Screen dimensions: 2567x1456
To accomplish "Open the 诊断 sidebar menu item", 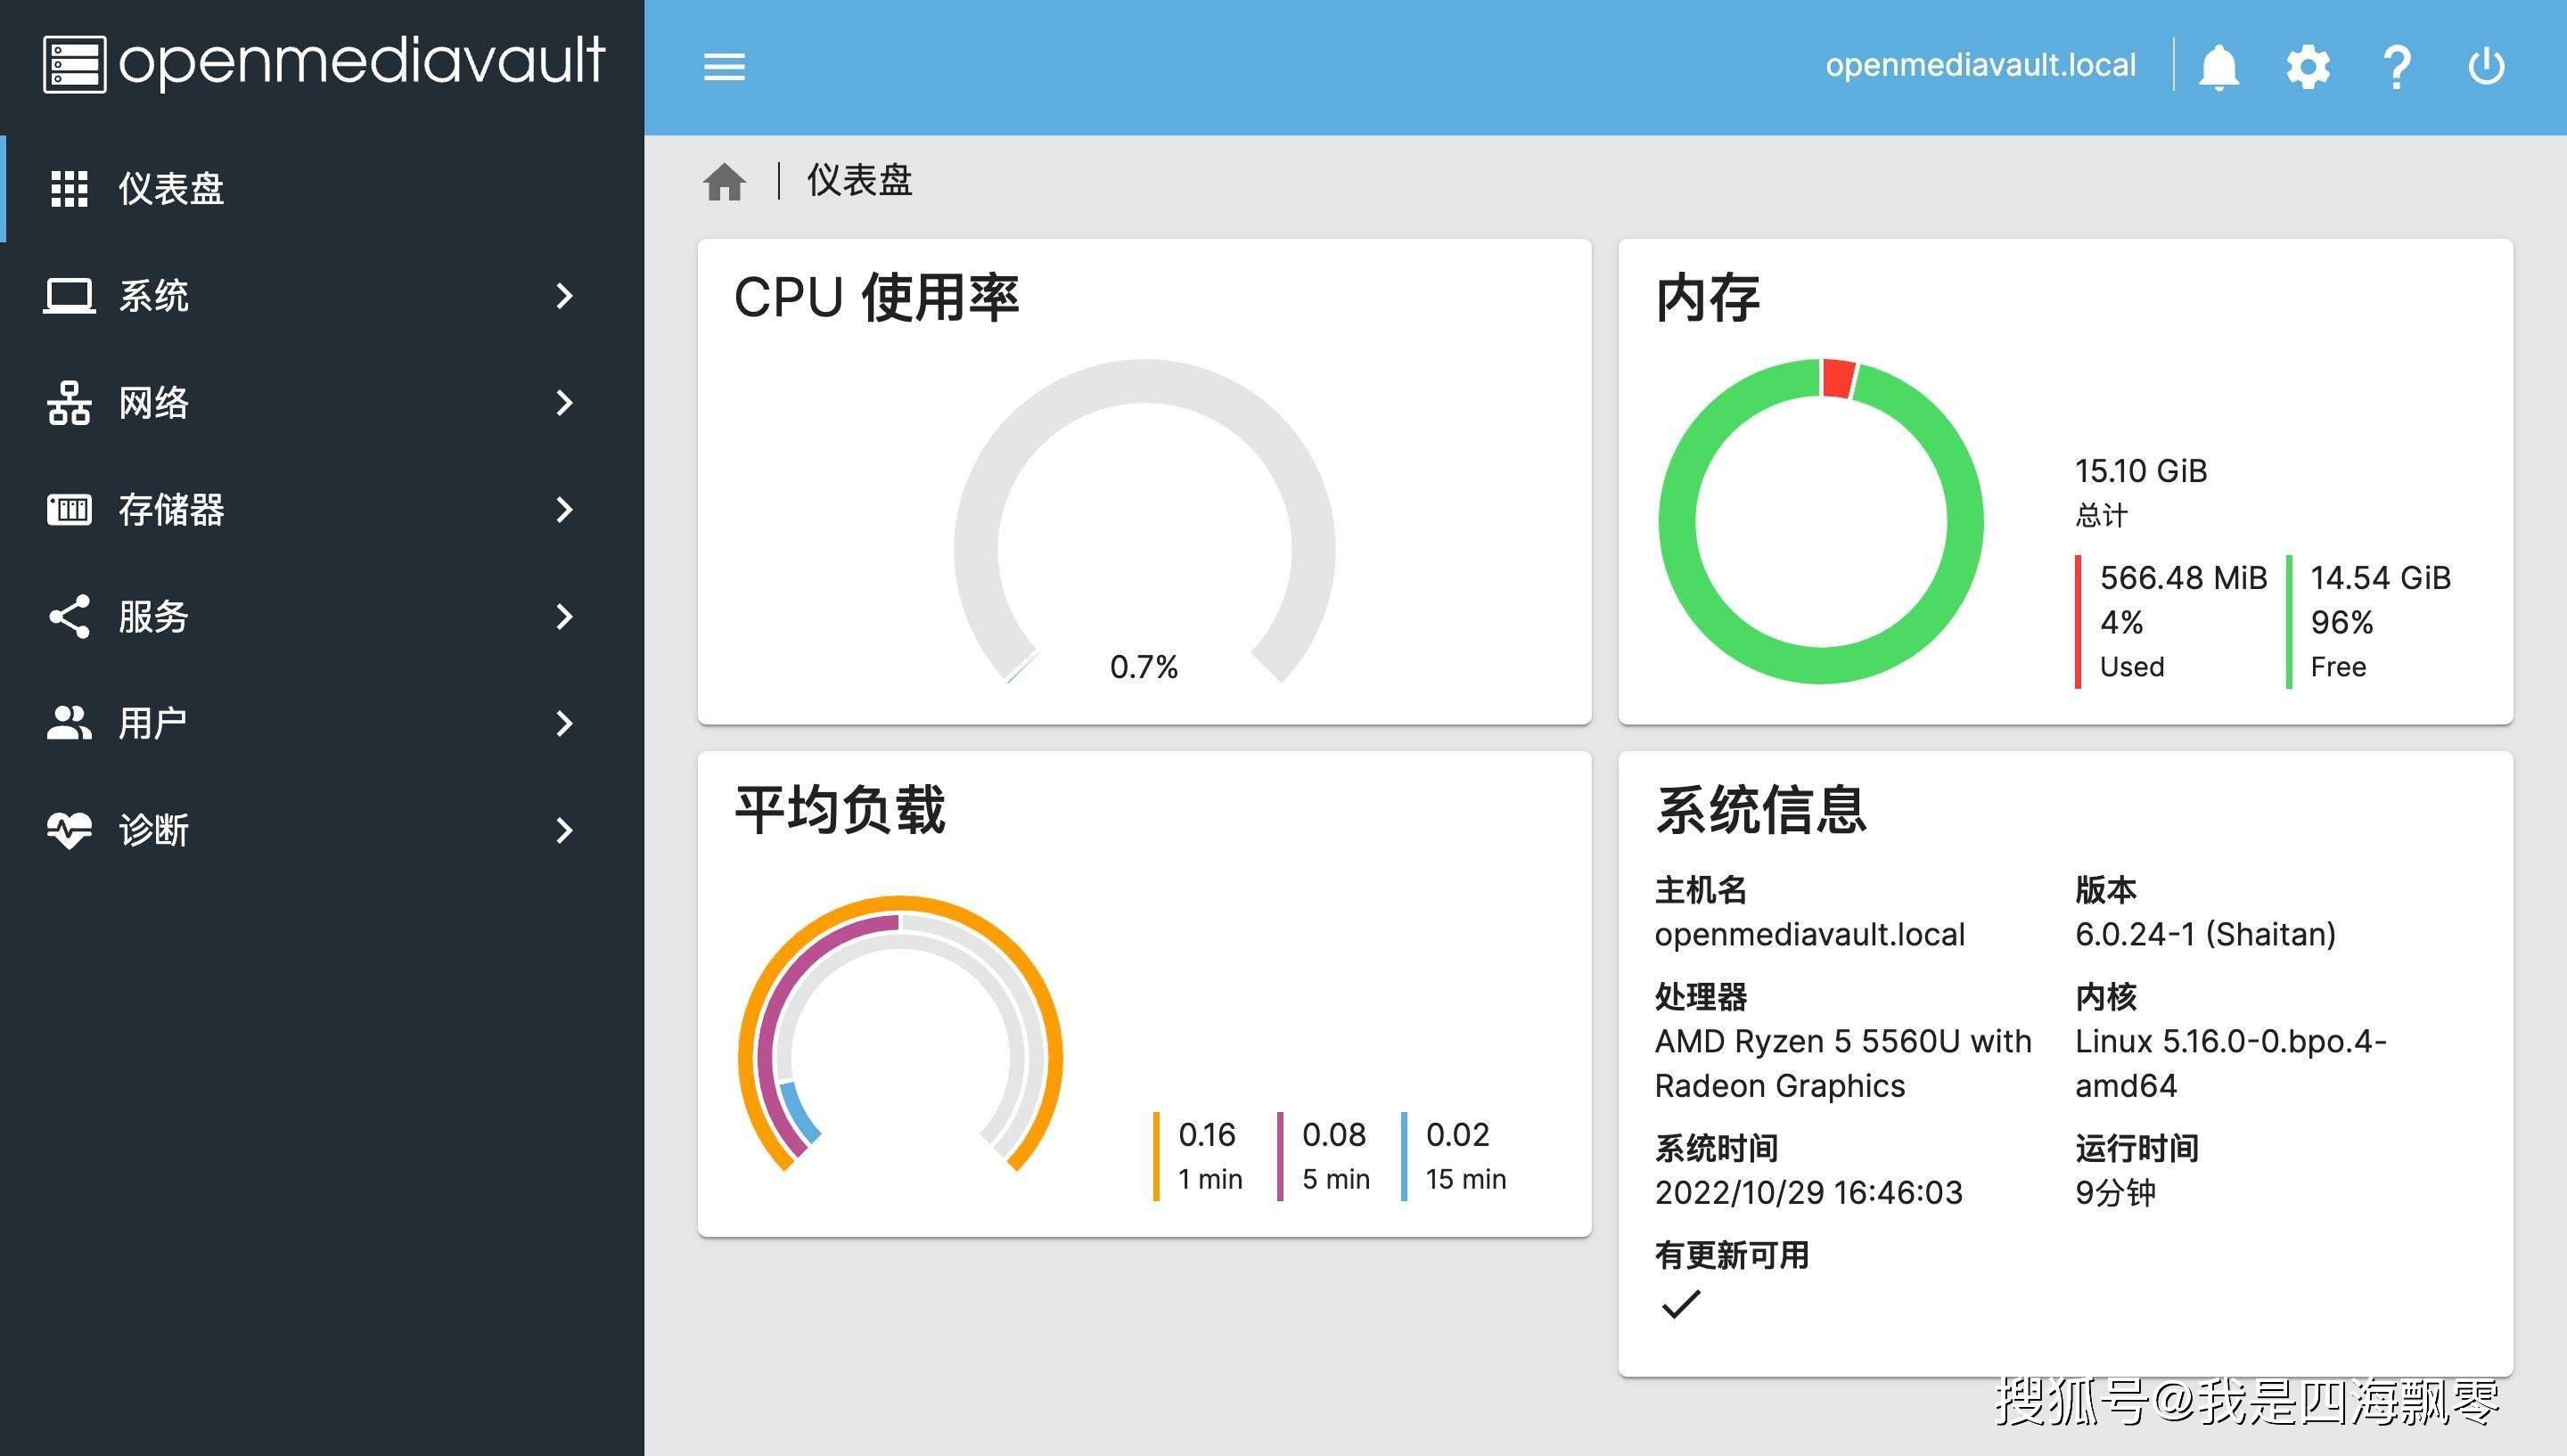I will (322, 831).
